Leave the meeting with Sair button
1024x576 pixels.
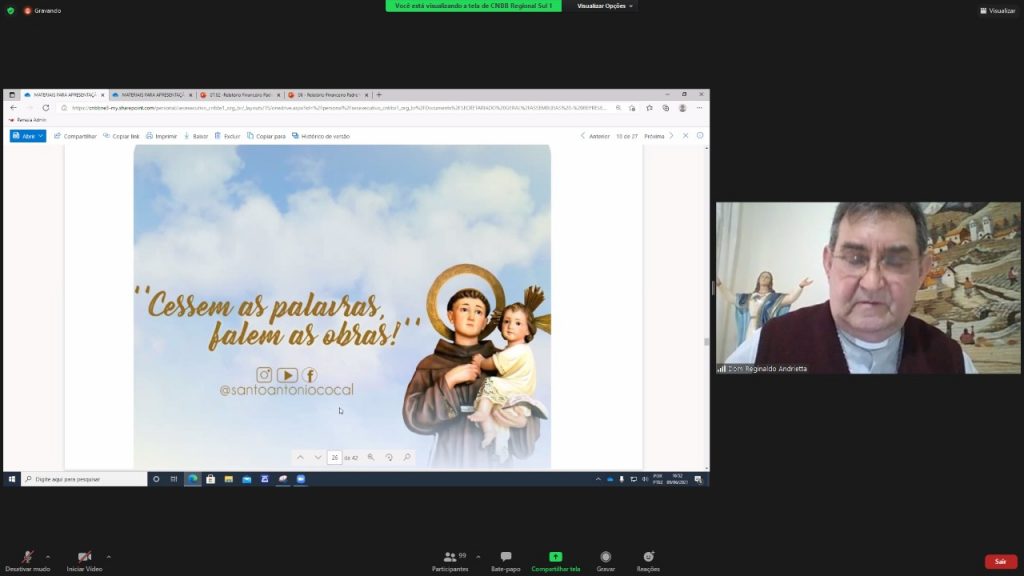click(x=1000, y=562)
